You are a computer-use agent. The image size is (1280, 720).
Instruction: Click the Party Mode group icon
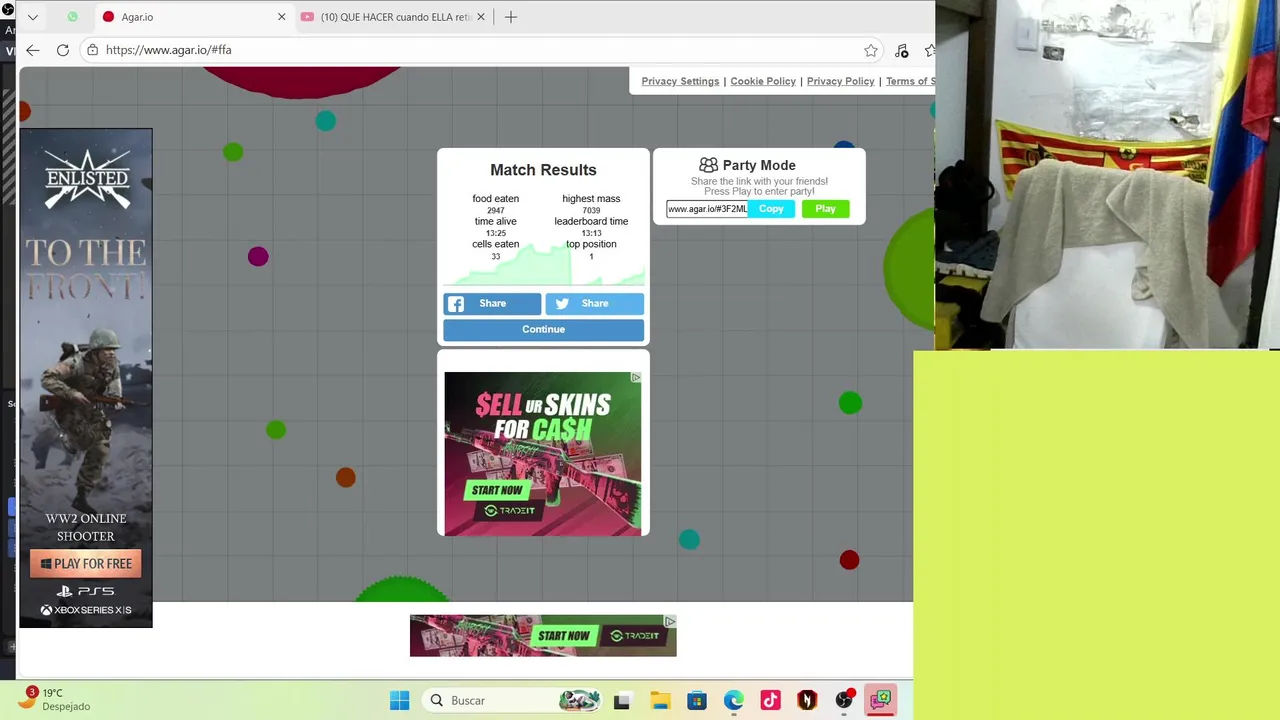pos(708,165)
